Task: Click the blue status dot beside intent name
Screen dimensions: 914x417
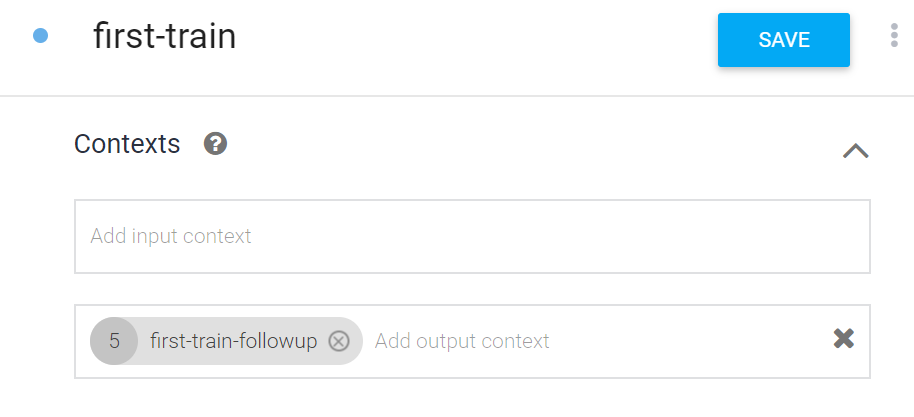Action: coord(41,36)
